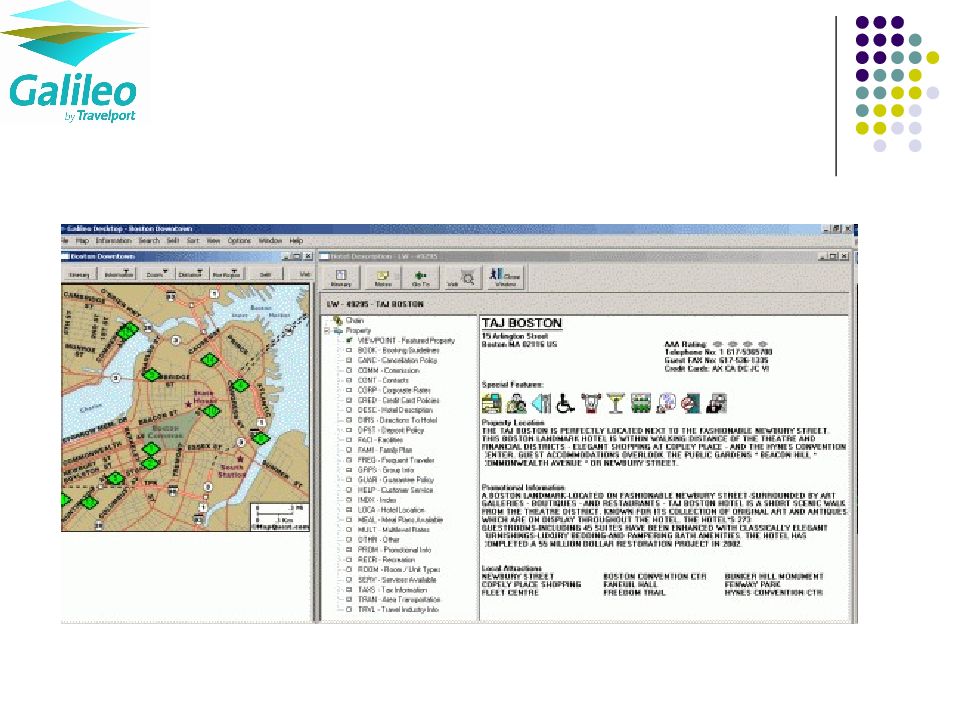Click FREEDOM TRAIL attraction

634,592
